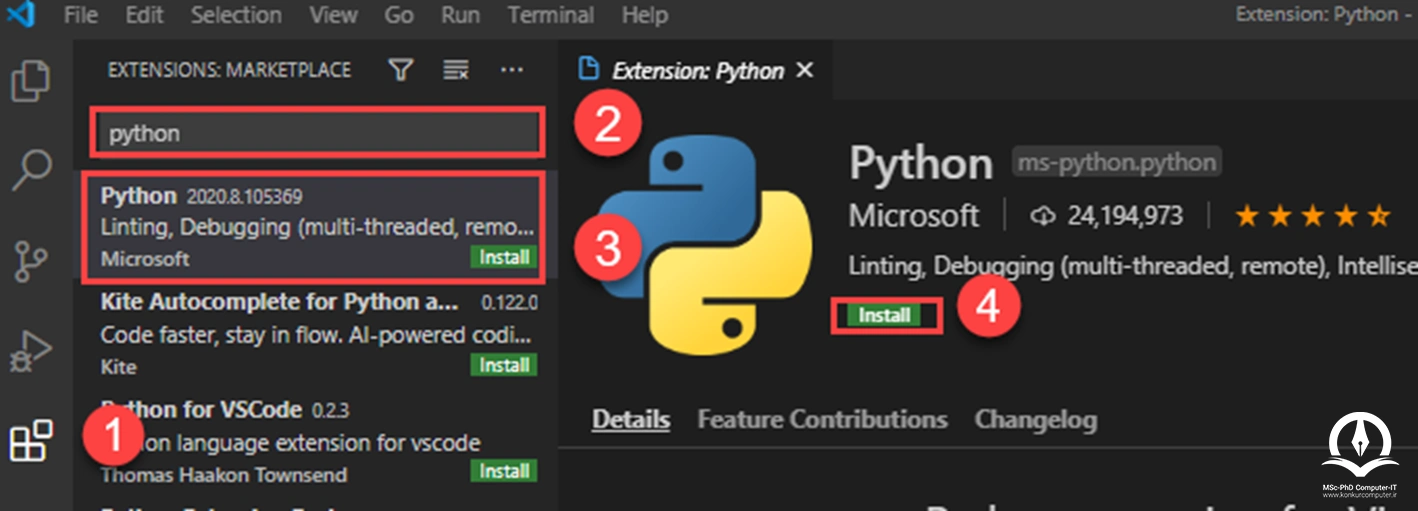The image size is (1418, 511).
Task: Open the Help menu
Action: click(x=644, y=16)
